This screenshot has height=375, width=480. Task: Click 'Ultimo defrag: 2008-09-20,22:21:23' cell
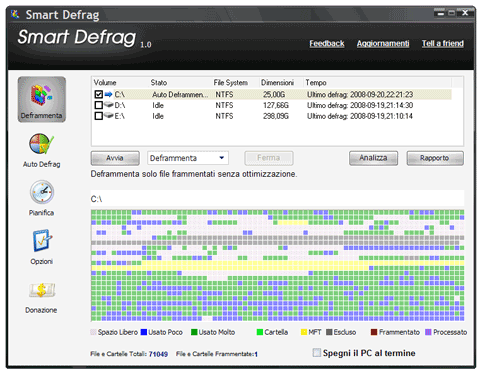(360, 95)
